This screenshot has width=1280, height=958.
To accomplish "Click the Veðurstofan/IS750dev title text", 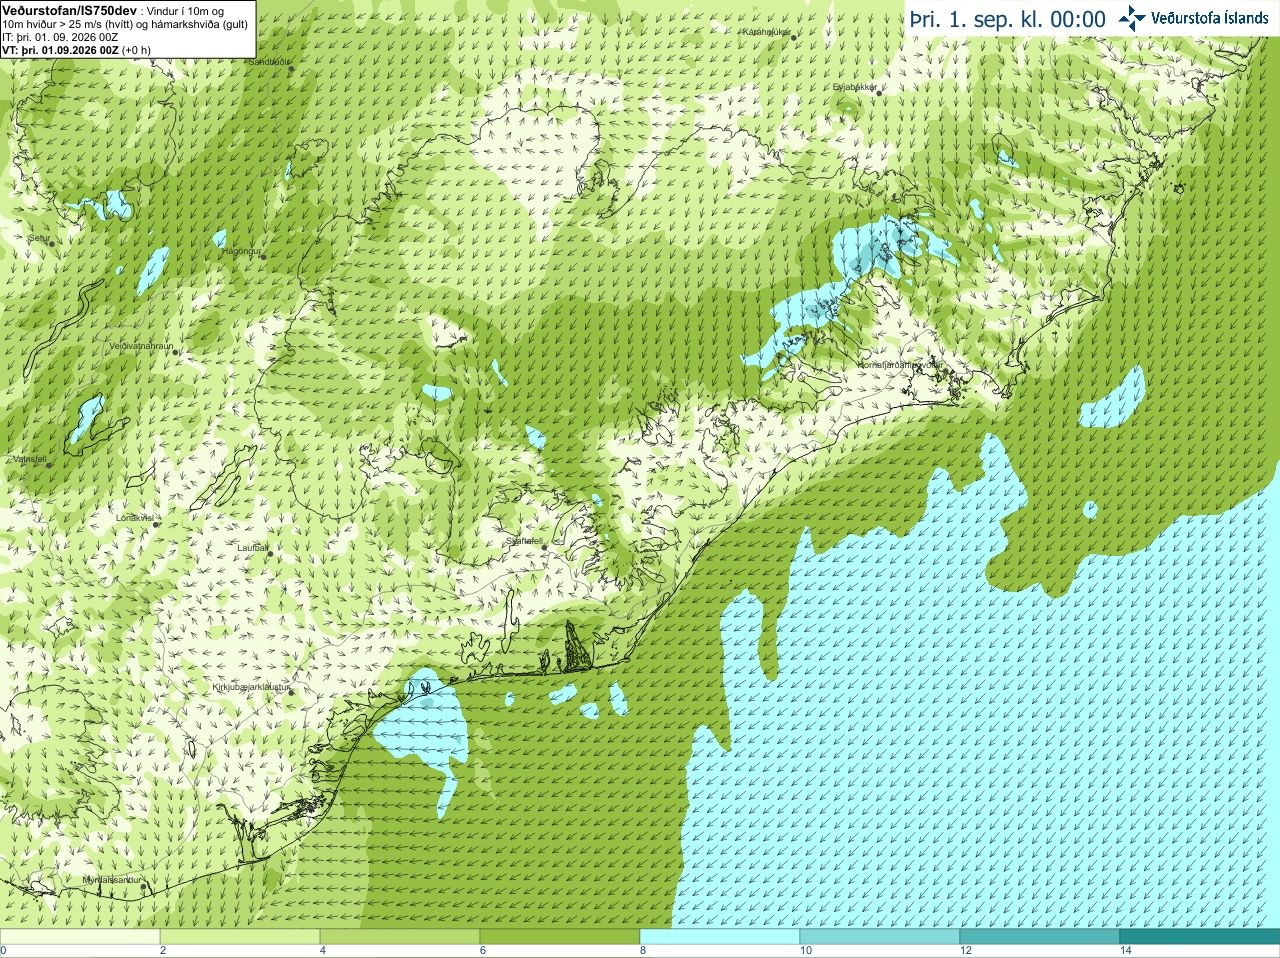I will pos(69,10).
